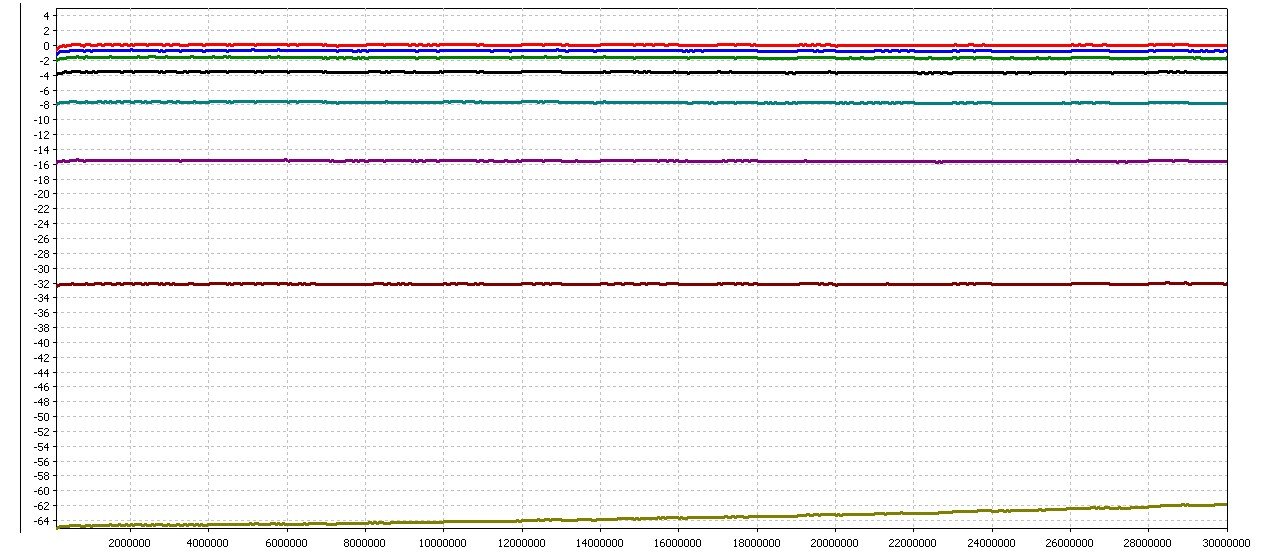Click the x-axis label "14000000"

[600, 542]
